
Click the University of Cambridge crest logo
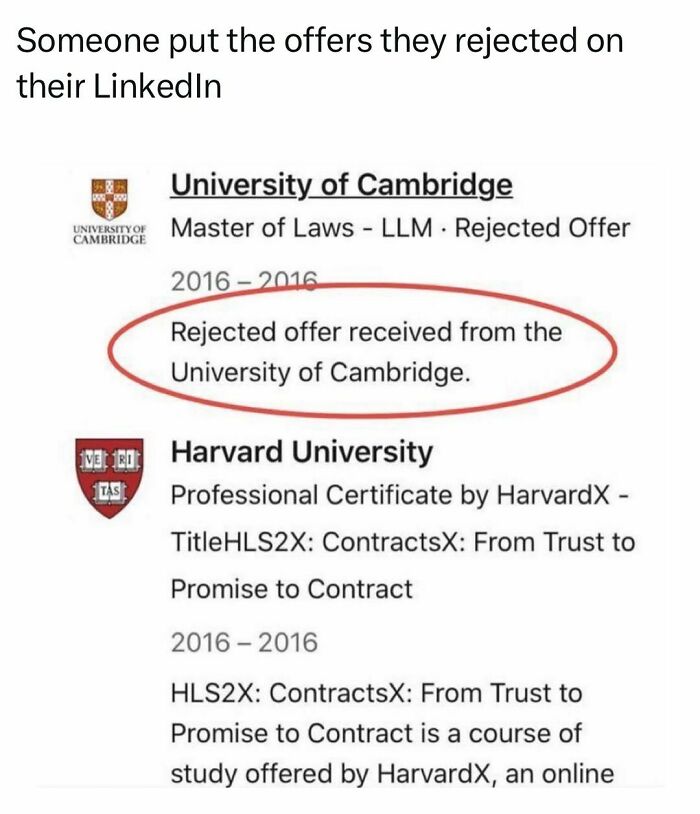110,199
